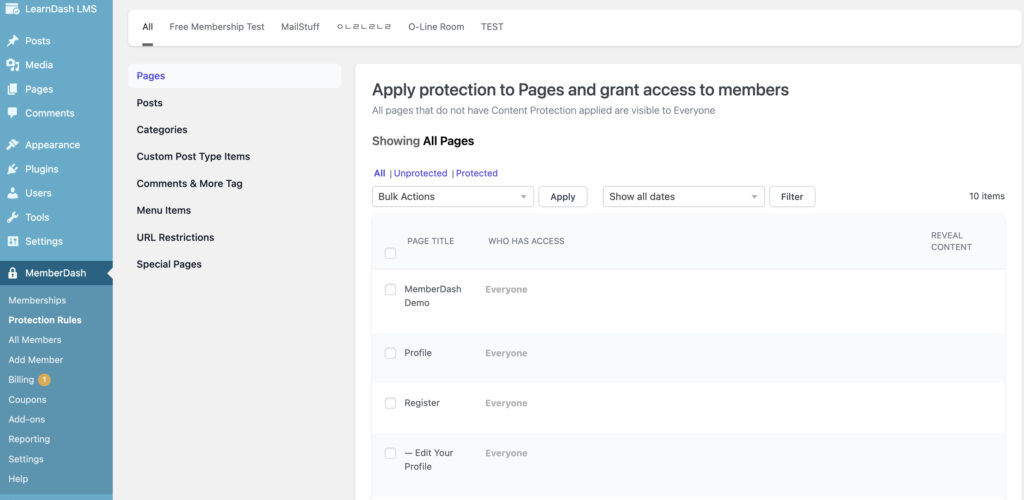Open the Users menu item
Screen dimensions: 1024x500
[38, 193]
